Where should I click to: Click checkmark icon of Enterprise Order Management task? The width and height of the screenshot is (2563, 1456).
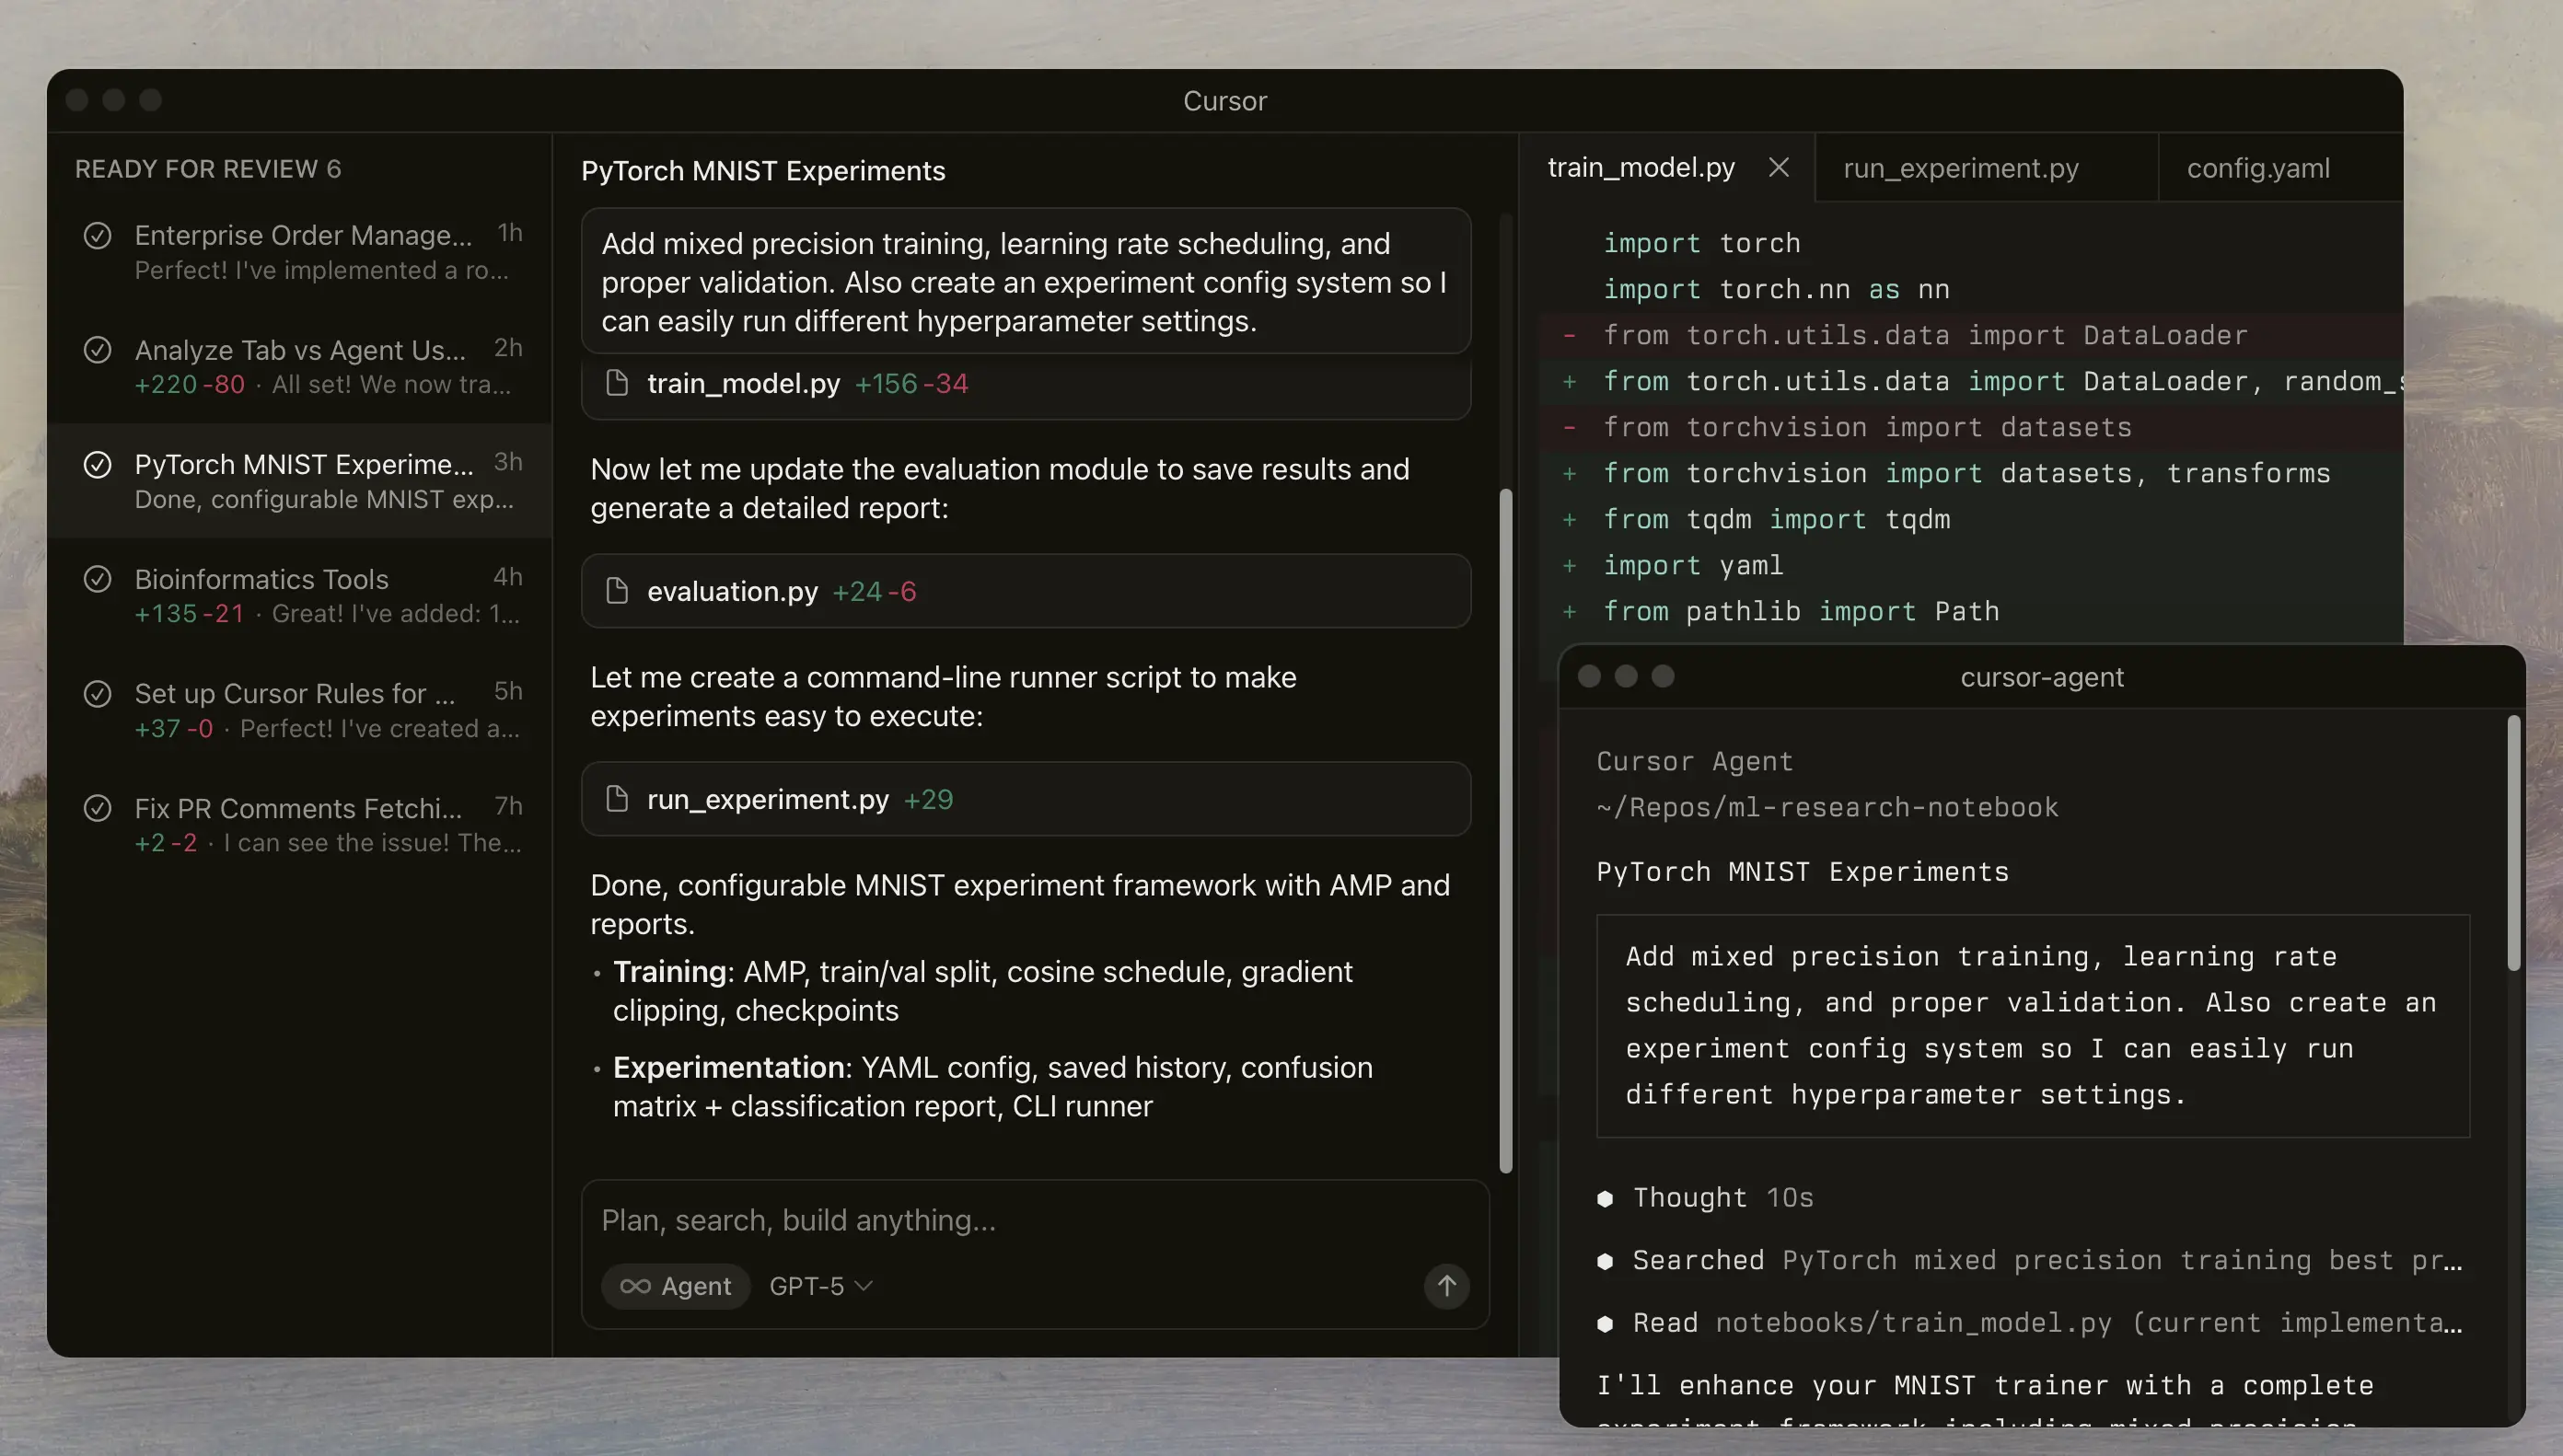point(97,236)
